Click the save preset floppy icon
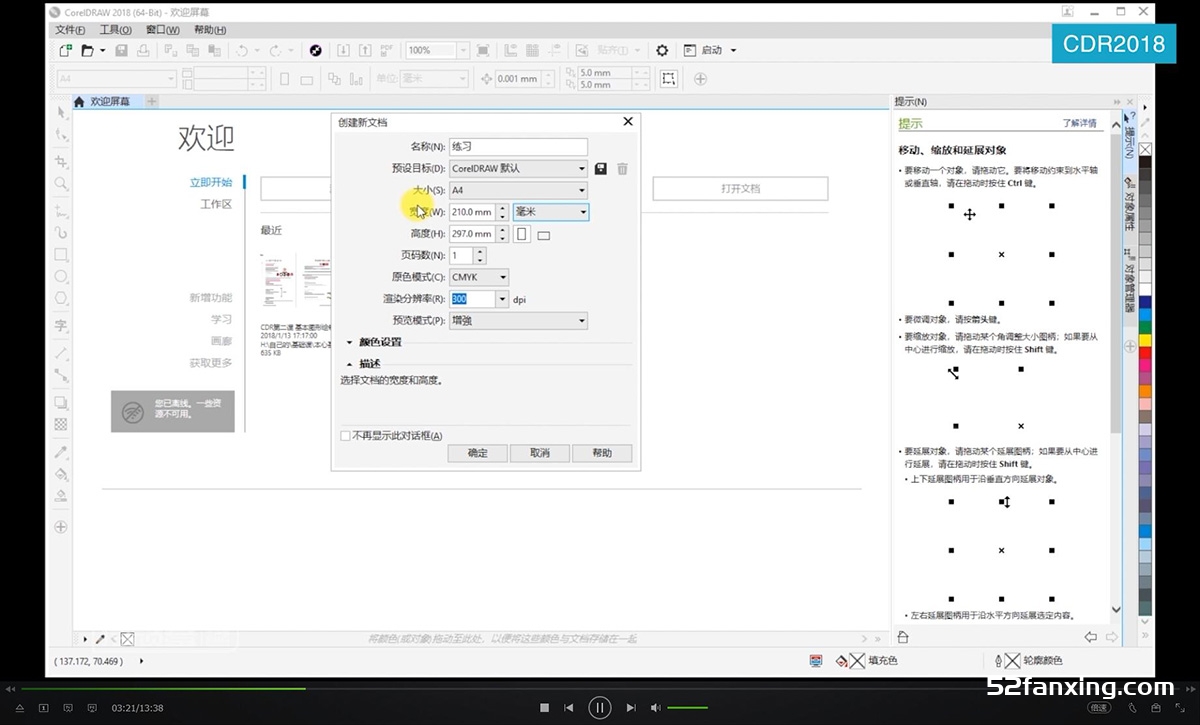Screen dimensions: 1200x725 (601, 169)
